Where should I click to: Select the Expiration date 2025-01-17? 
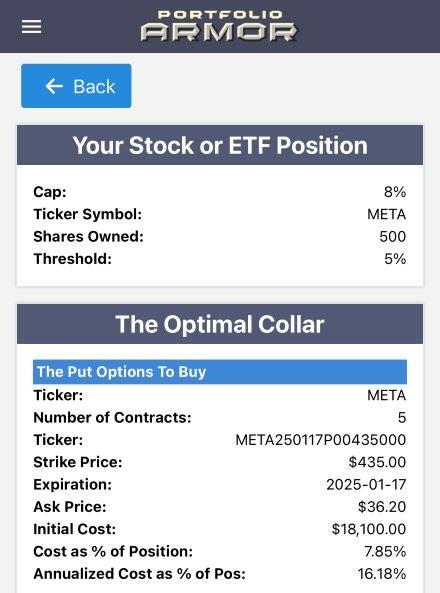point(366,484)
